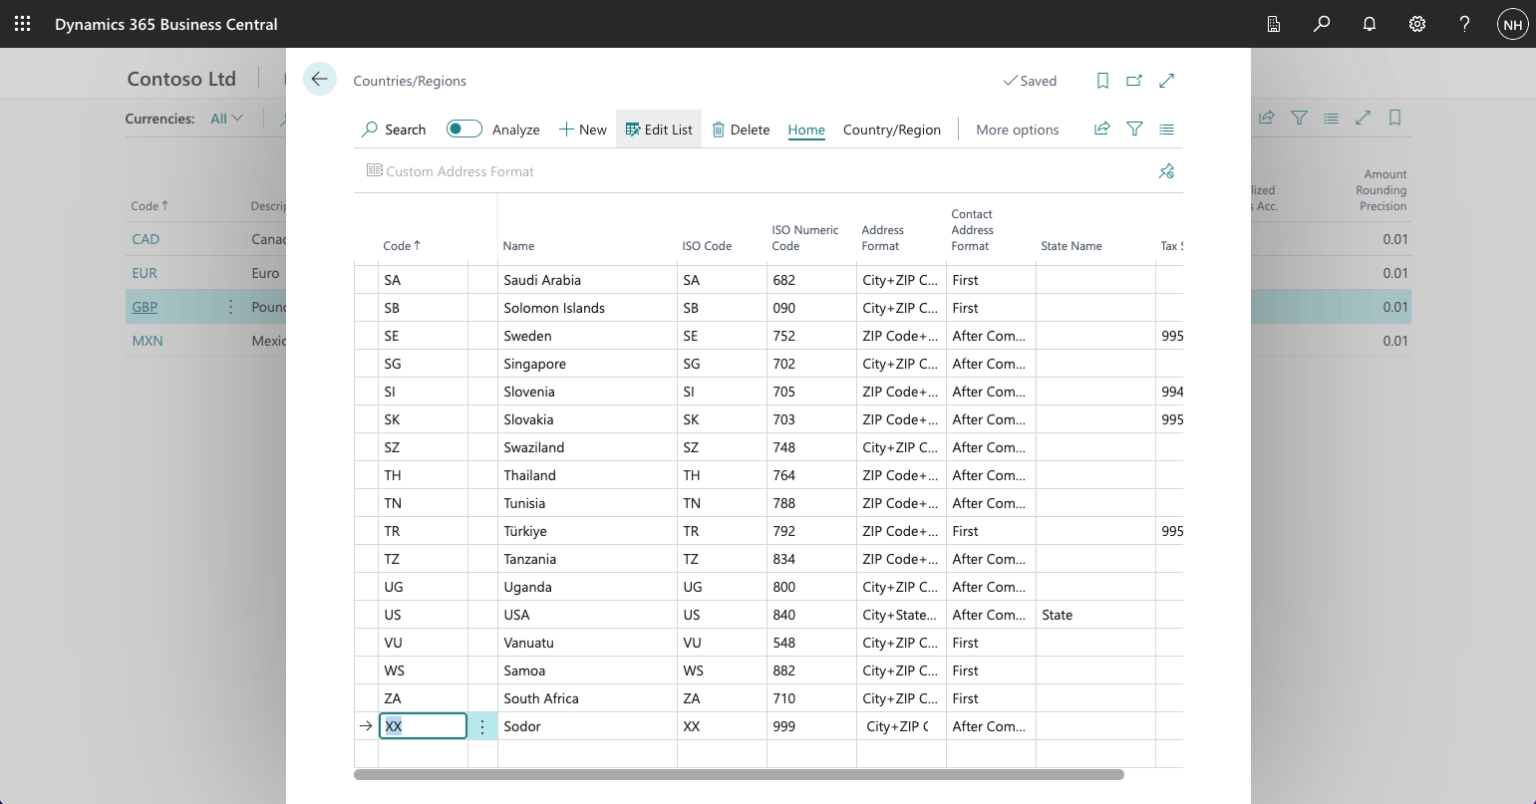The image size is (1536, 804).
Task: Click the back arrow on Countries/Regions page
Action: (x=319, y=80)
